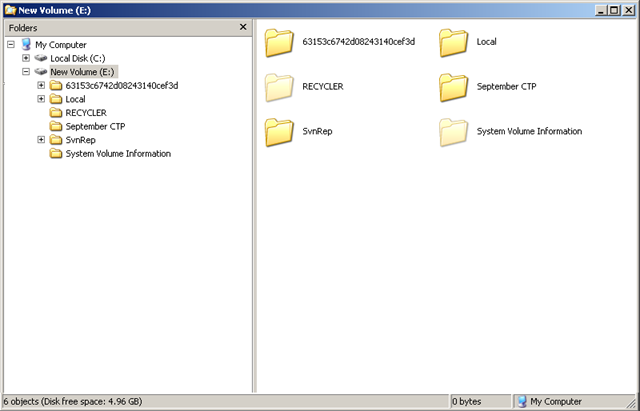Click the window title bar folder icon
The width and height of the screenshot is (640, 411).
[x=11, y=10]
